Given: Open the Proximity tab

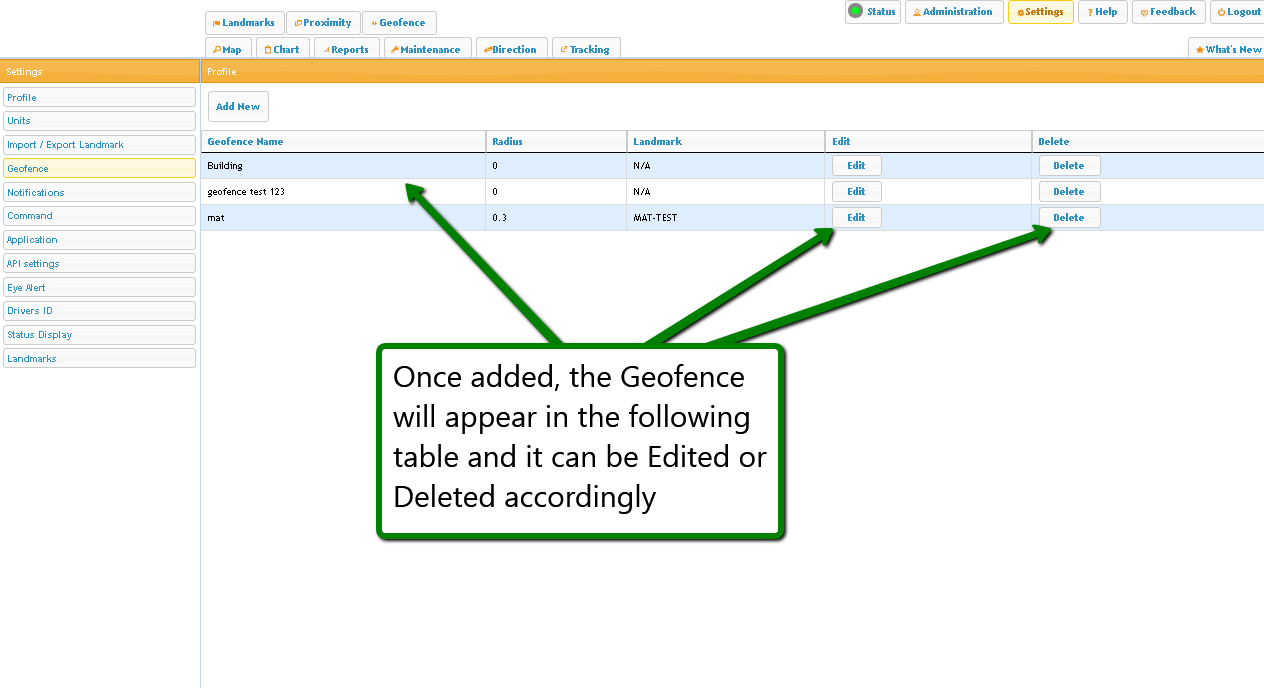Looking at the screenshot, I should [323, 23].
